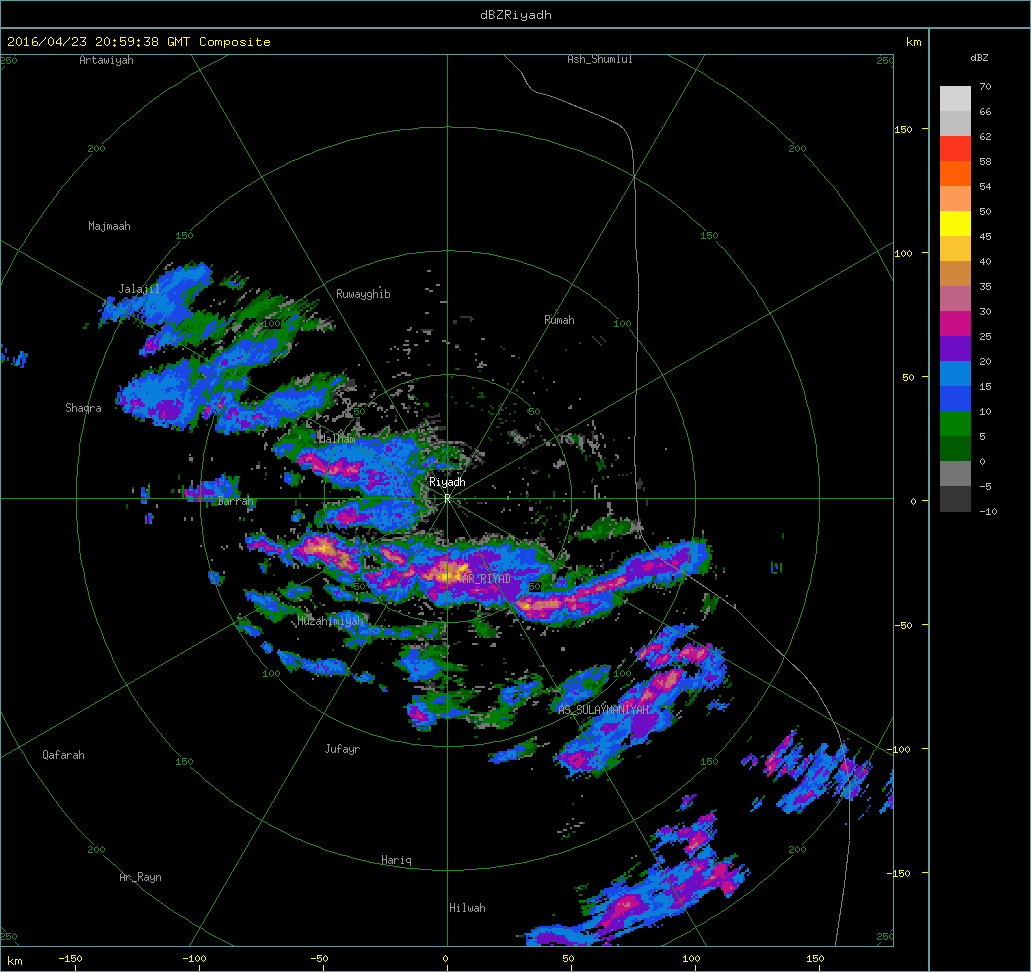
Task: Select the light gray 66-70 dBZ swatch
Action: (955, 99)
